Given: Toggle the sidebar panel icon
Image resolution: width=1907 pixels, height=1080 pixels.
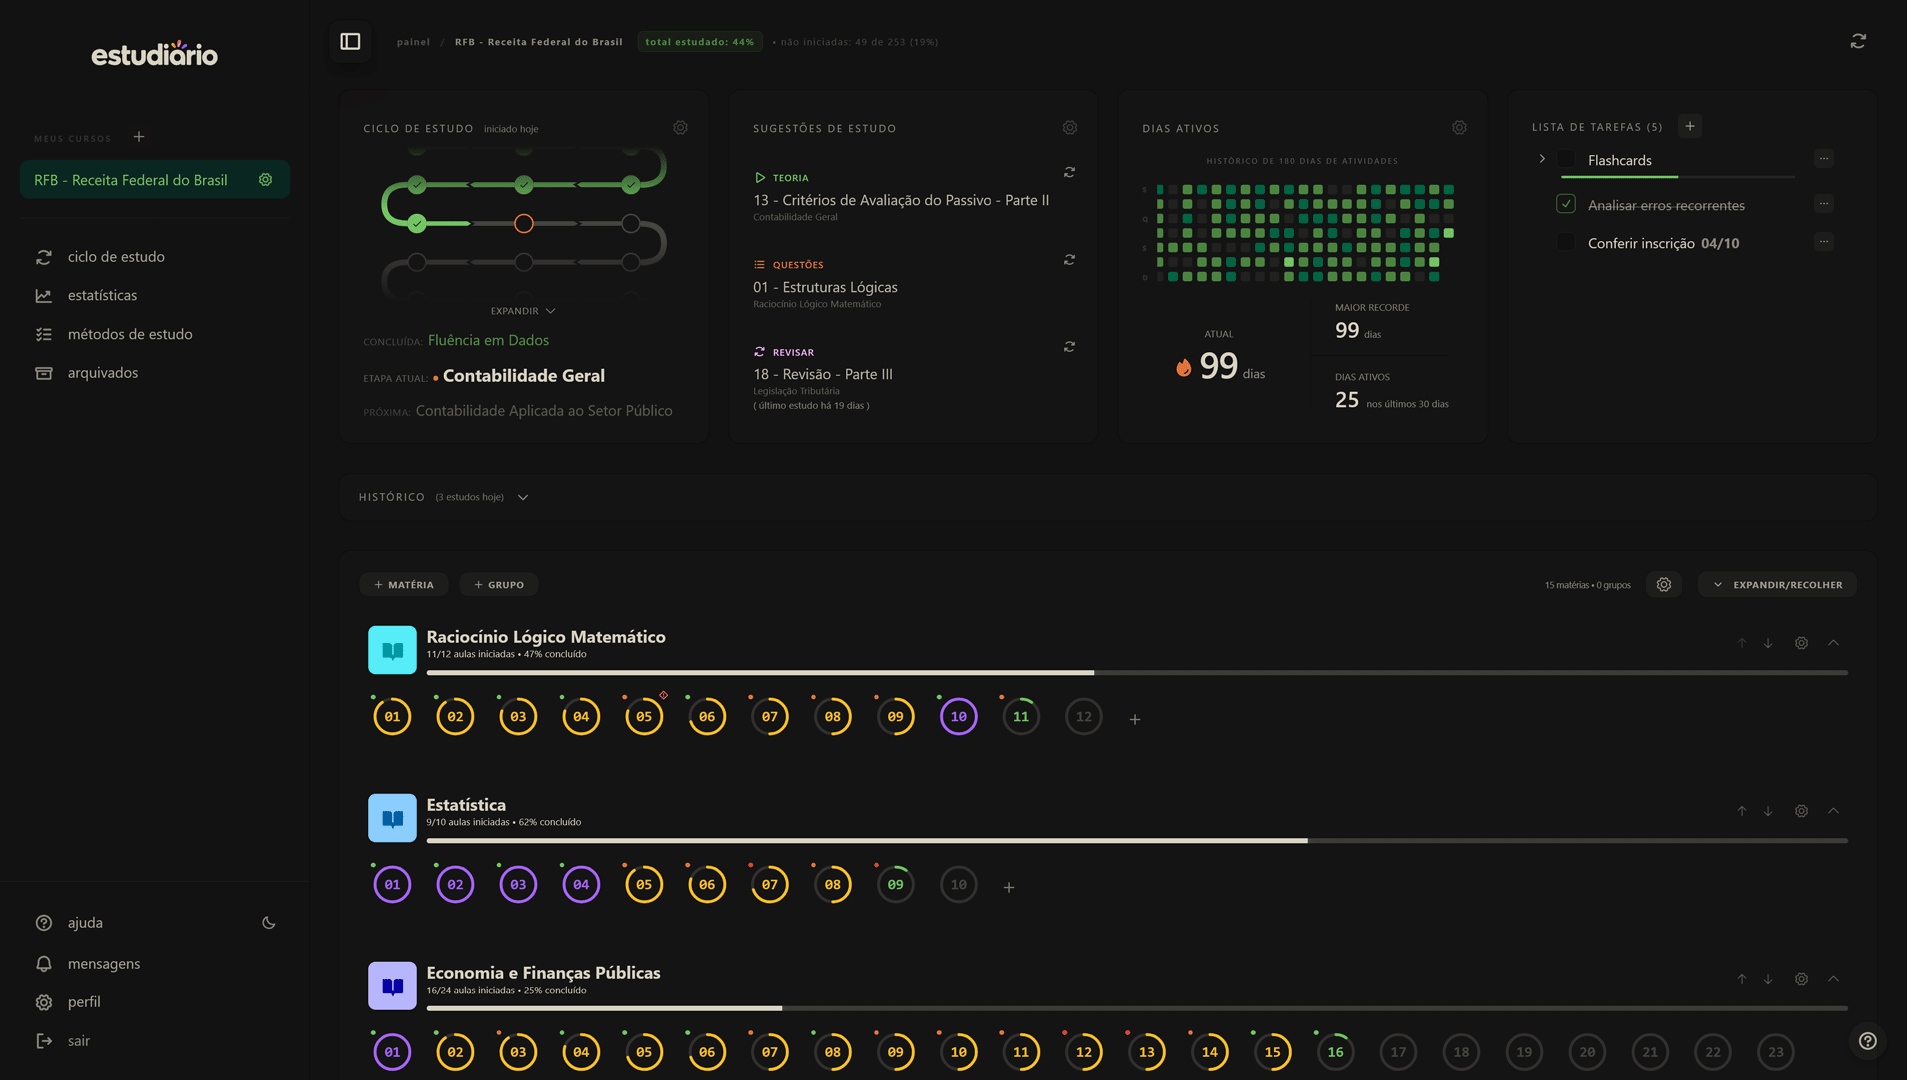Looking at the screenshot, I should click(350, 42).
